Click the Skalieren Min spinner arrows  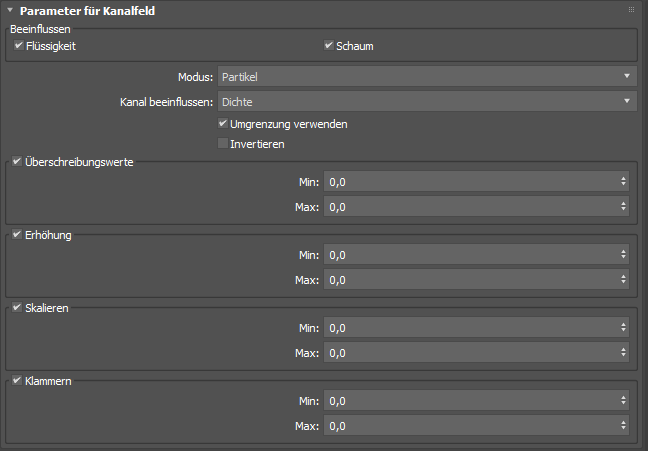[x=623, y=328]
